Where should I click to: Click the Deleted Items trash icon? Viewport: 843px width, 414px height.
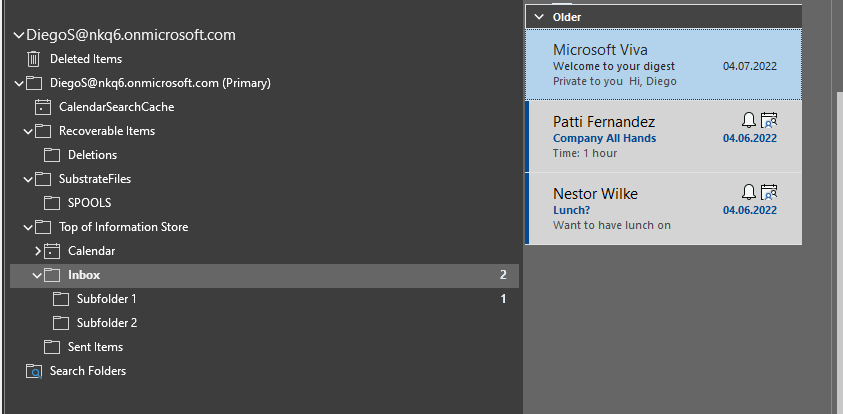pos(33,59)
